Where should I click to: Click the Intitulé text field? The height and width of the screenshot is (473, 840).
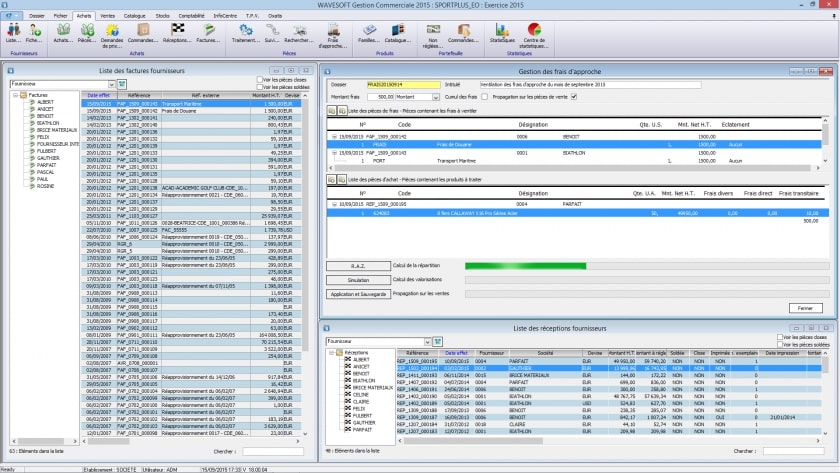pos(590,85)
